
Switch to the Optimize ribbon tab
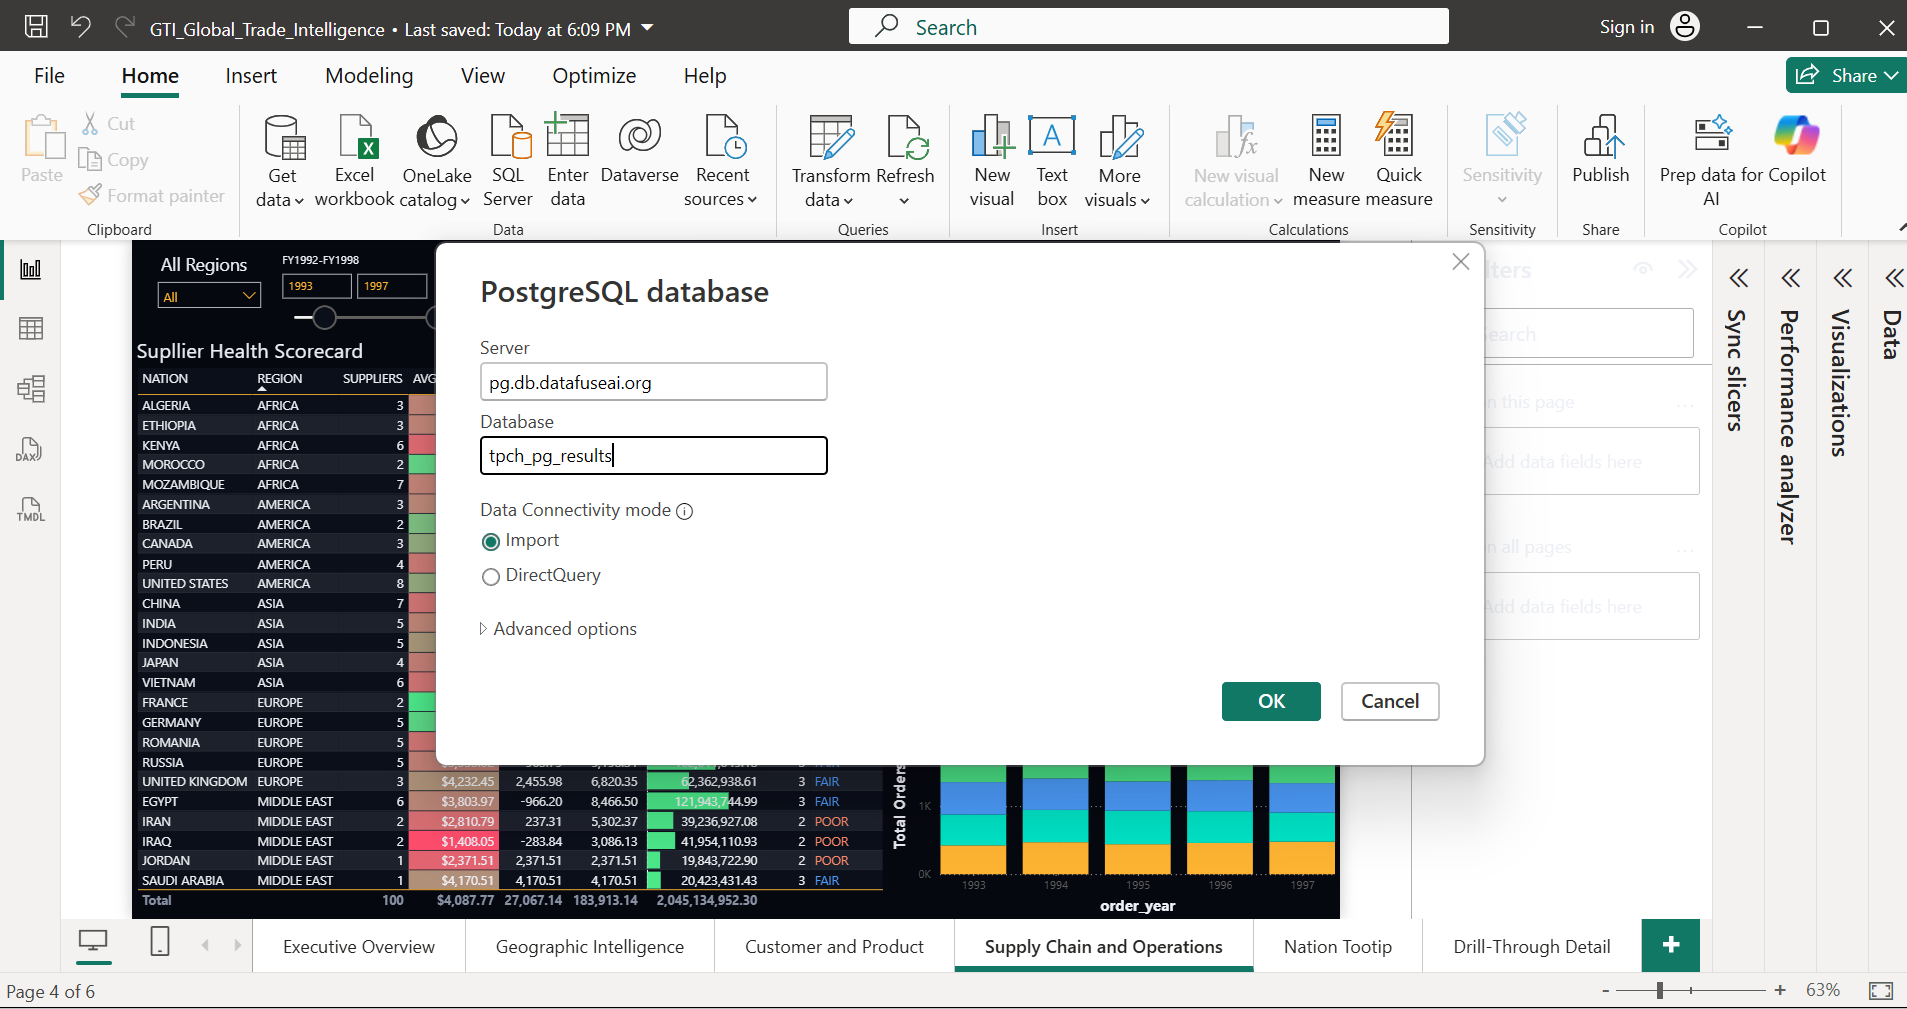coord(594,76)
